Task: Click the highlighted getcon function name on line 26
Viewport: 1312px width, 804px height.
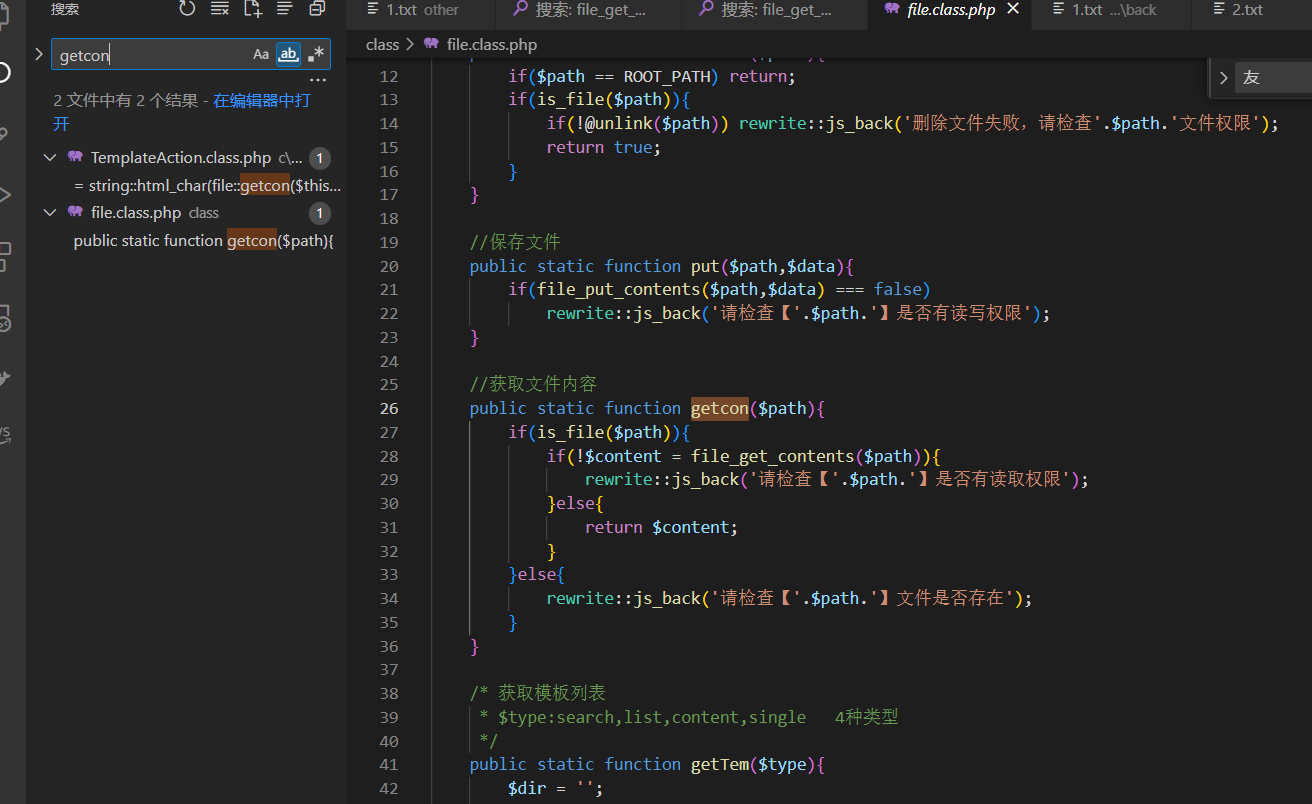Action: click(719, 408)
